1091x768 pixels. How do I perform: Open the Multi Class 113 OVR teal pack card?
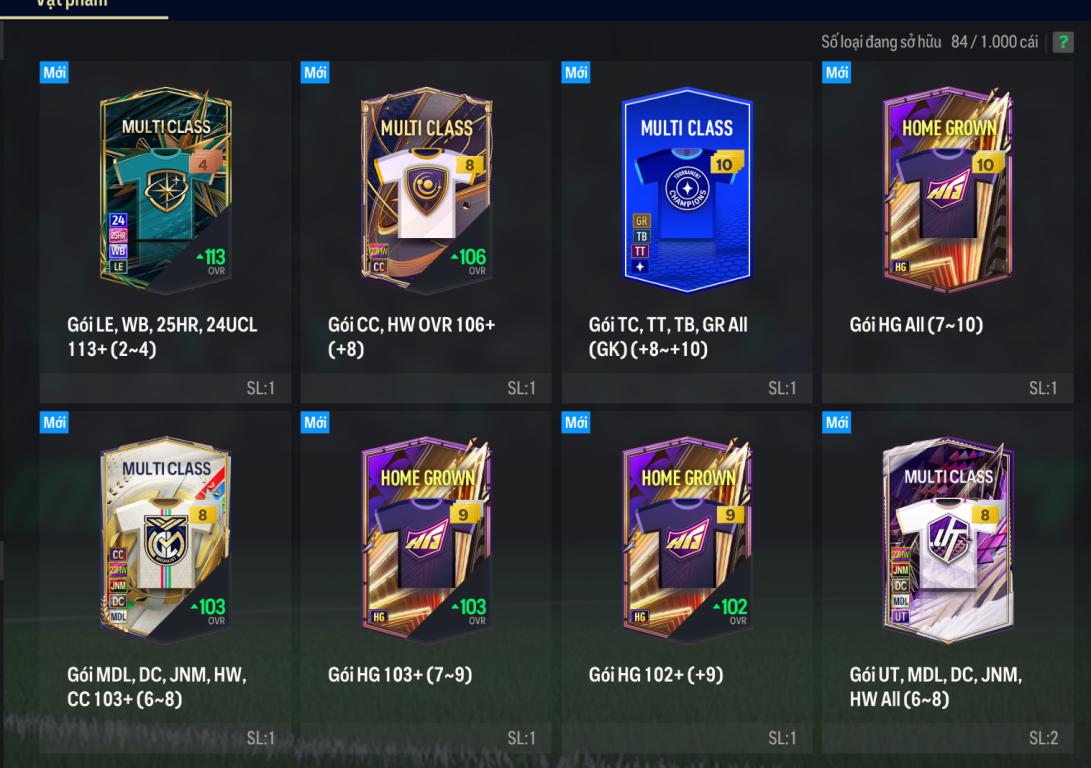[x=166, y=188]
